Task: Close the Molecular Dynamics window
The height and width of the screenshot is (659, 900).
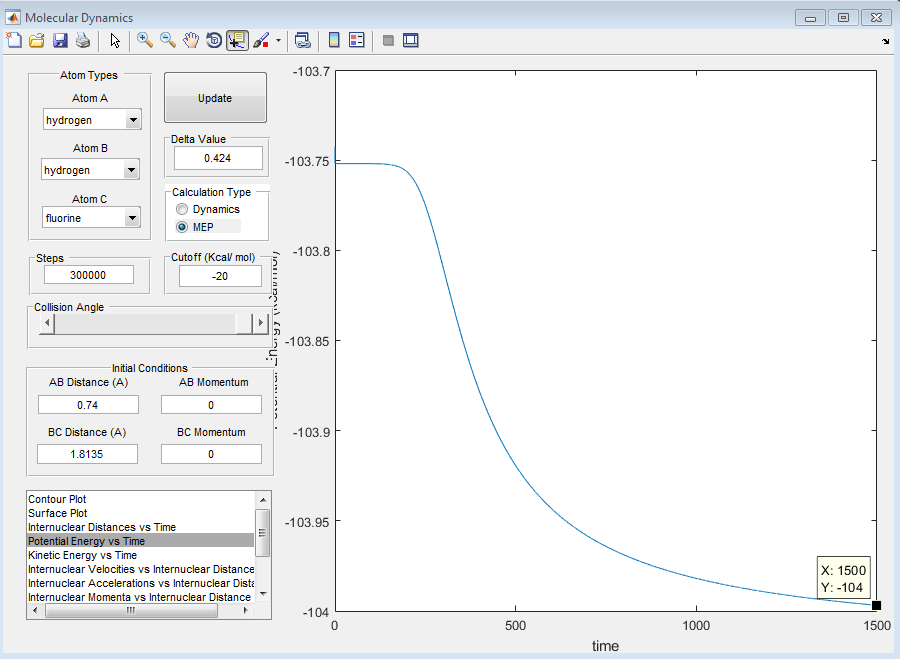Action: [876, 18]
